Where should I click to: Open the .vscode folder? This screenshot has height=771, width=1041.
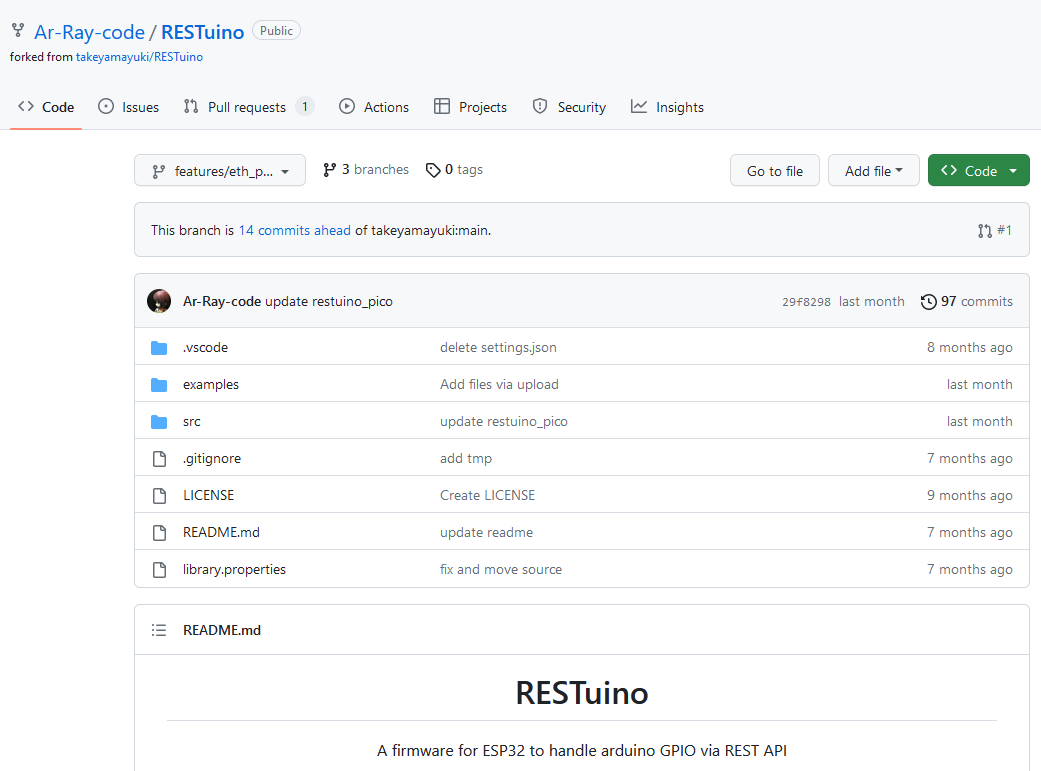[205, 347]
